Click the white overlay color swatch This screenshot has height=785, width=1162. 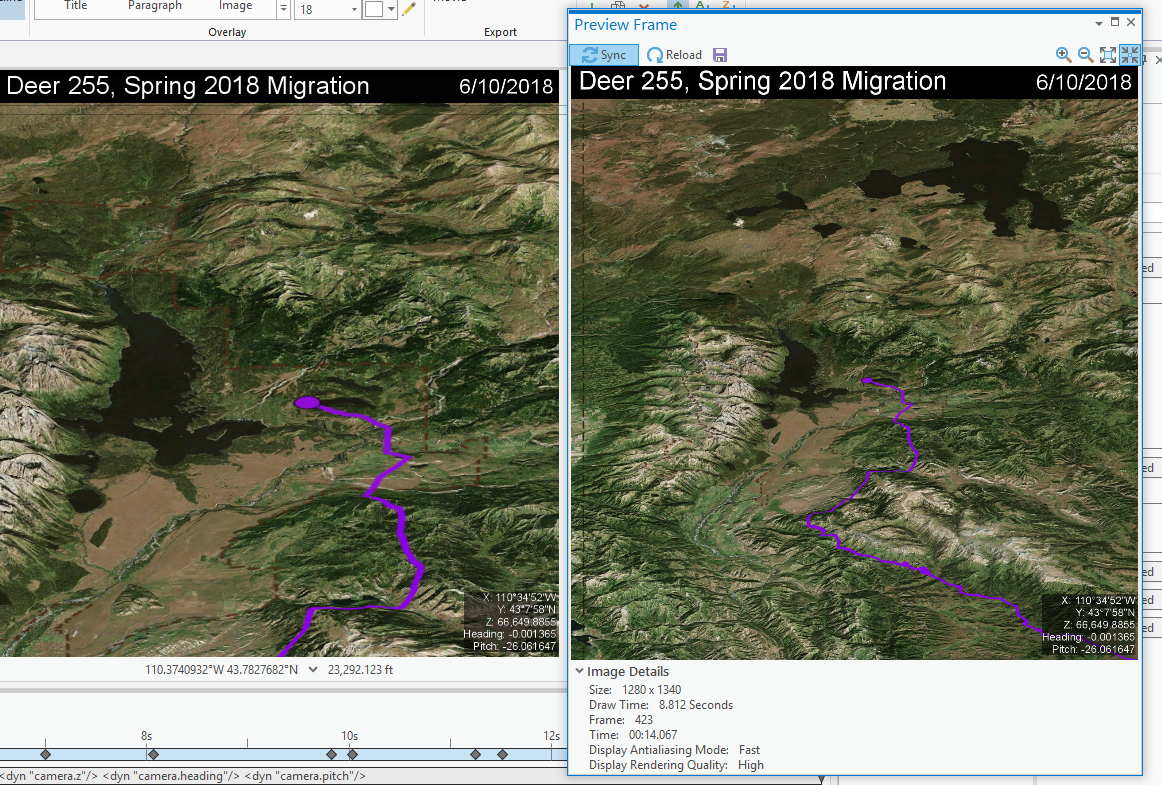tap(374, 9)
